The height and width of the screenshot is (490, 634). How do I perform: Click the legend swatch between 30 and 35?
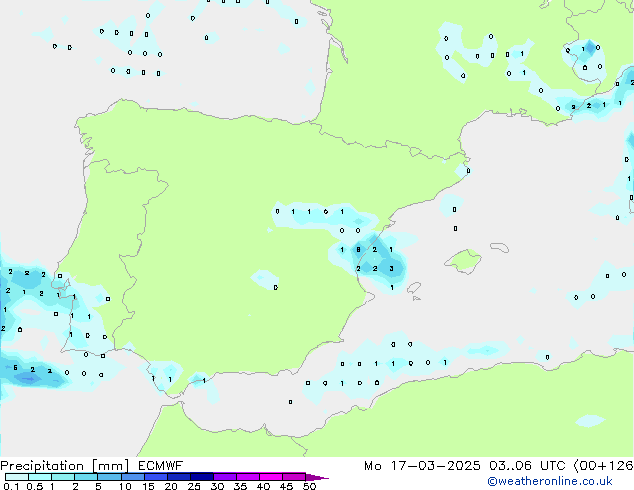point(224,477)
